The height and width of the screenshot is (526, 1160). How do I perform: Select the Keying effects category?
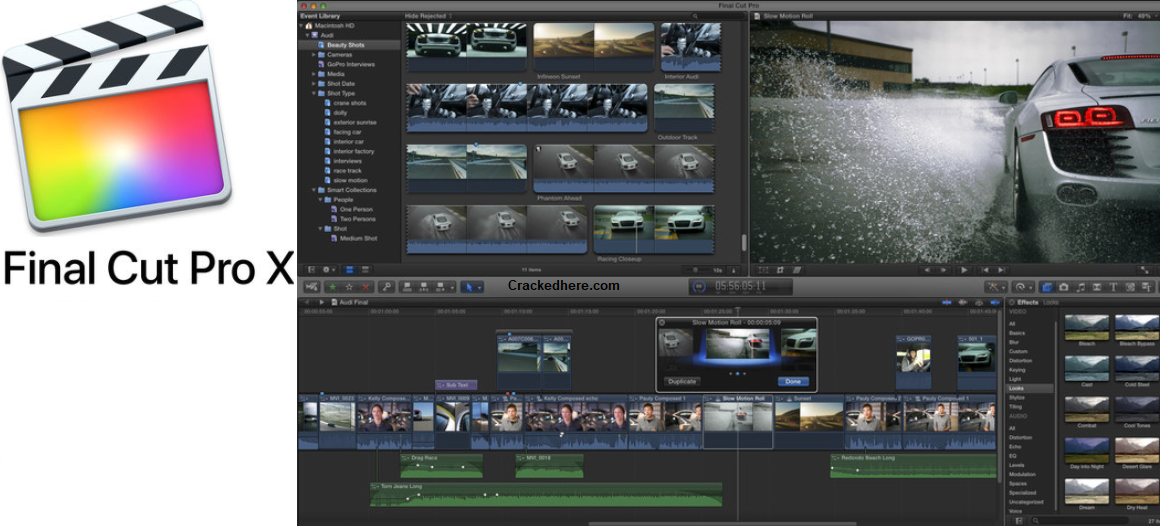click(1017, 370)
